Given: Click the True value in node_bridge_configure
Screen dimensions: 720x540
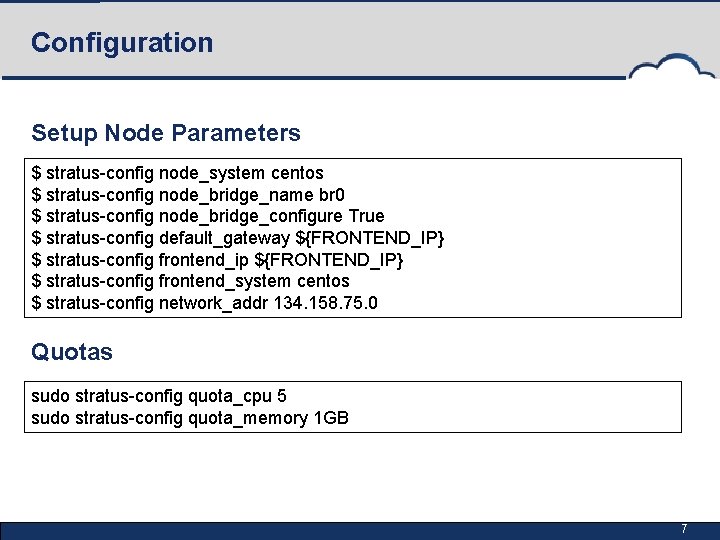Looking at the screenshot, I should (366, 216).
